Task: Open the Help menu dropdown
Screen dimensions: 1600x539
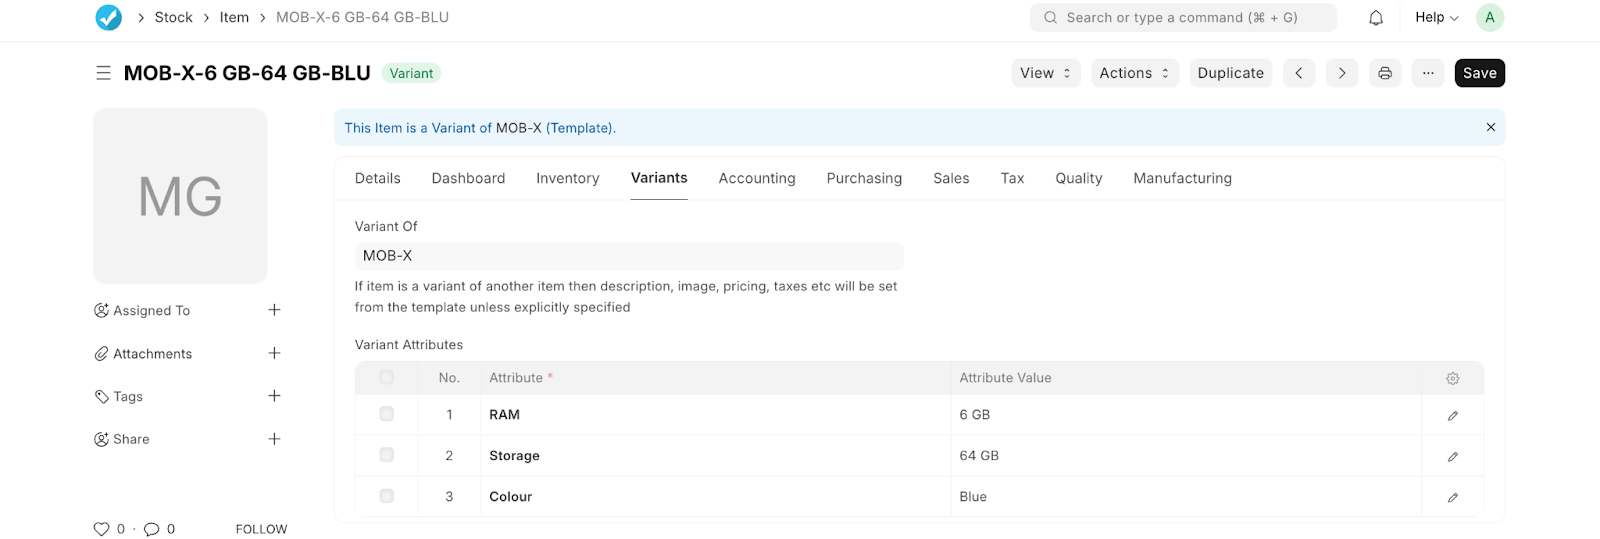Action: pos(1436,17)
